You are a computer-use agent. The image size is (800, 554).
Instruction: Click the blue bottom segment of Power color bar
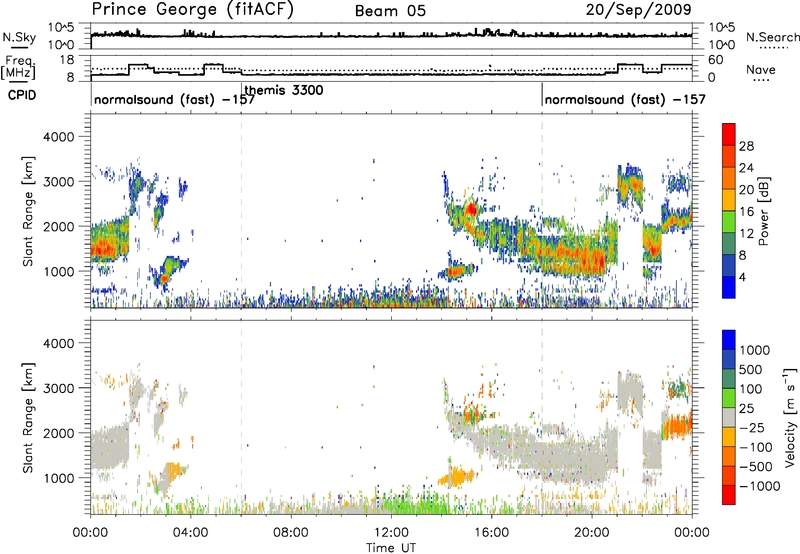point(729,287)
